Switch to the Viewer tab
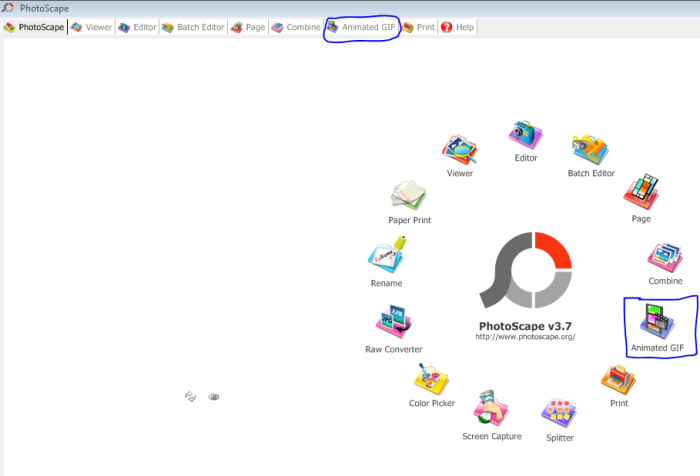700x476 pixels. pos(92,27)
